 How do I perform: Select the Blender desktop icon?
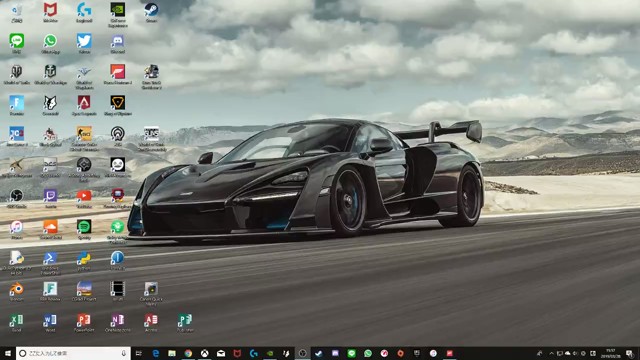(x=16, y=291)
